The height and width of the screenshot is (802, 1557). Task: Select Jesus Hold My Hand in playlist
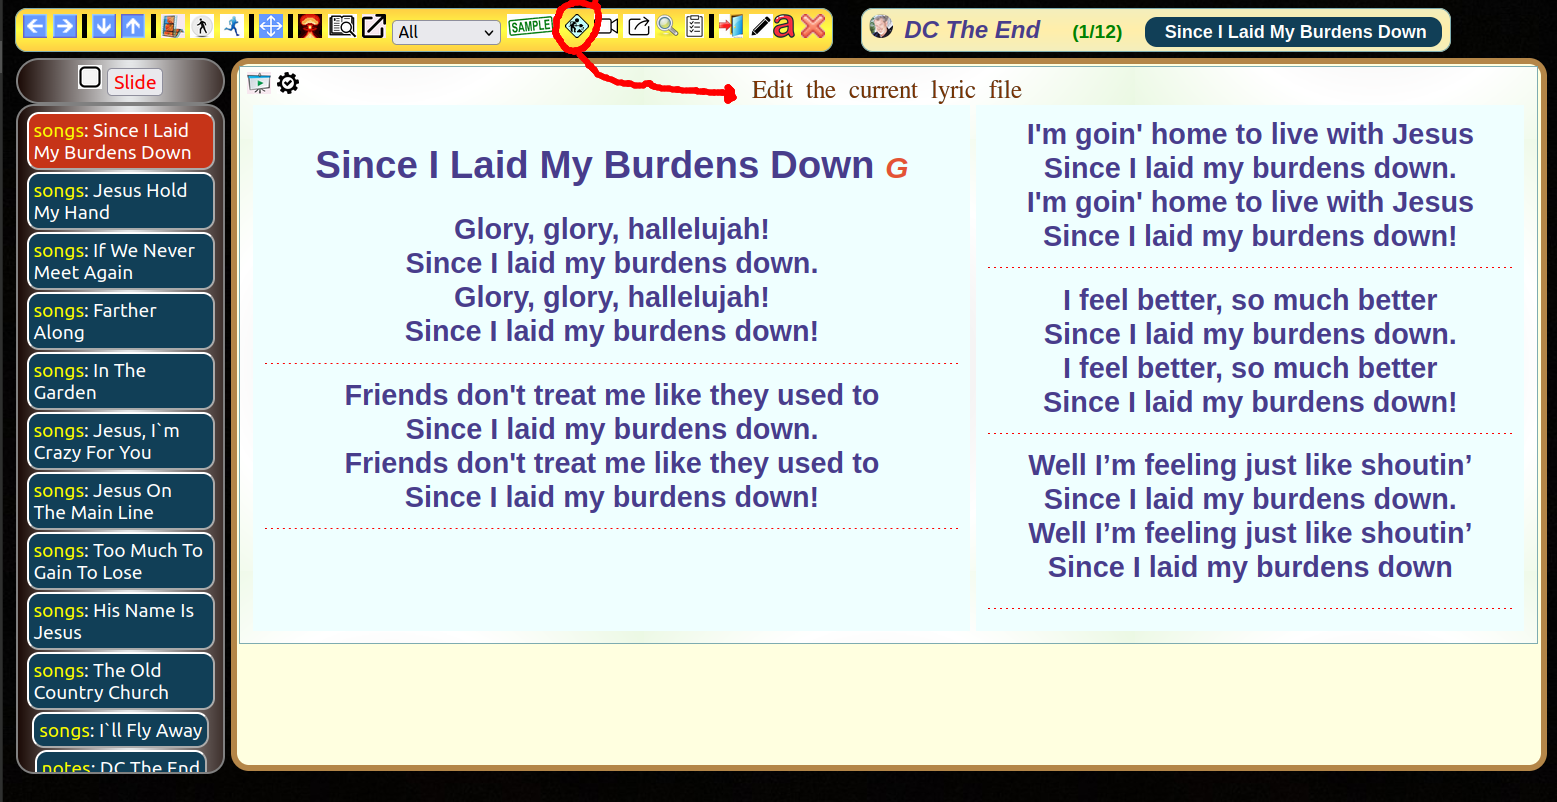120,202
